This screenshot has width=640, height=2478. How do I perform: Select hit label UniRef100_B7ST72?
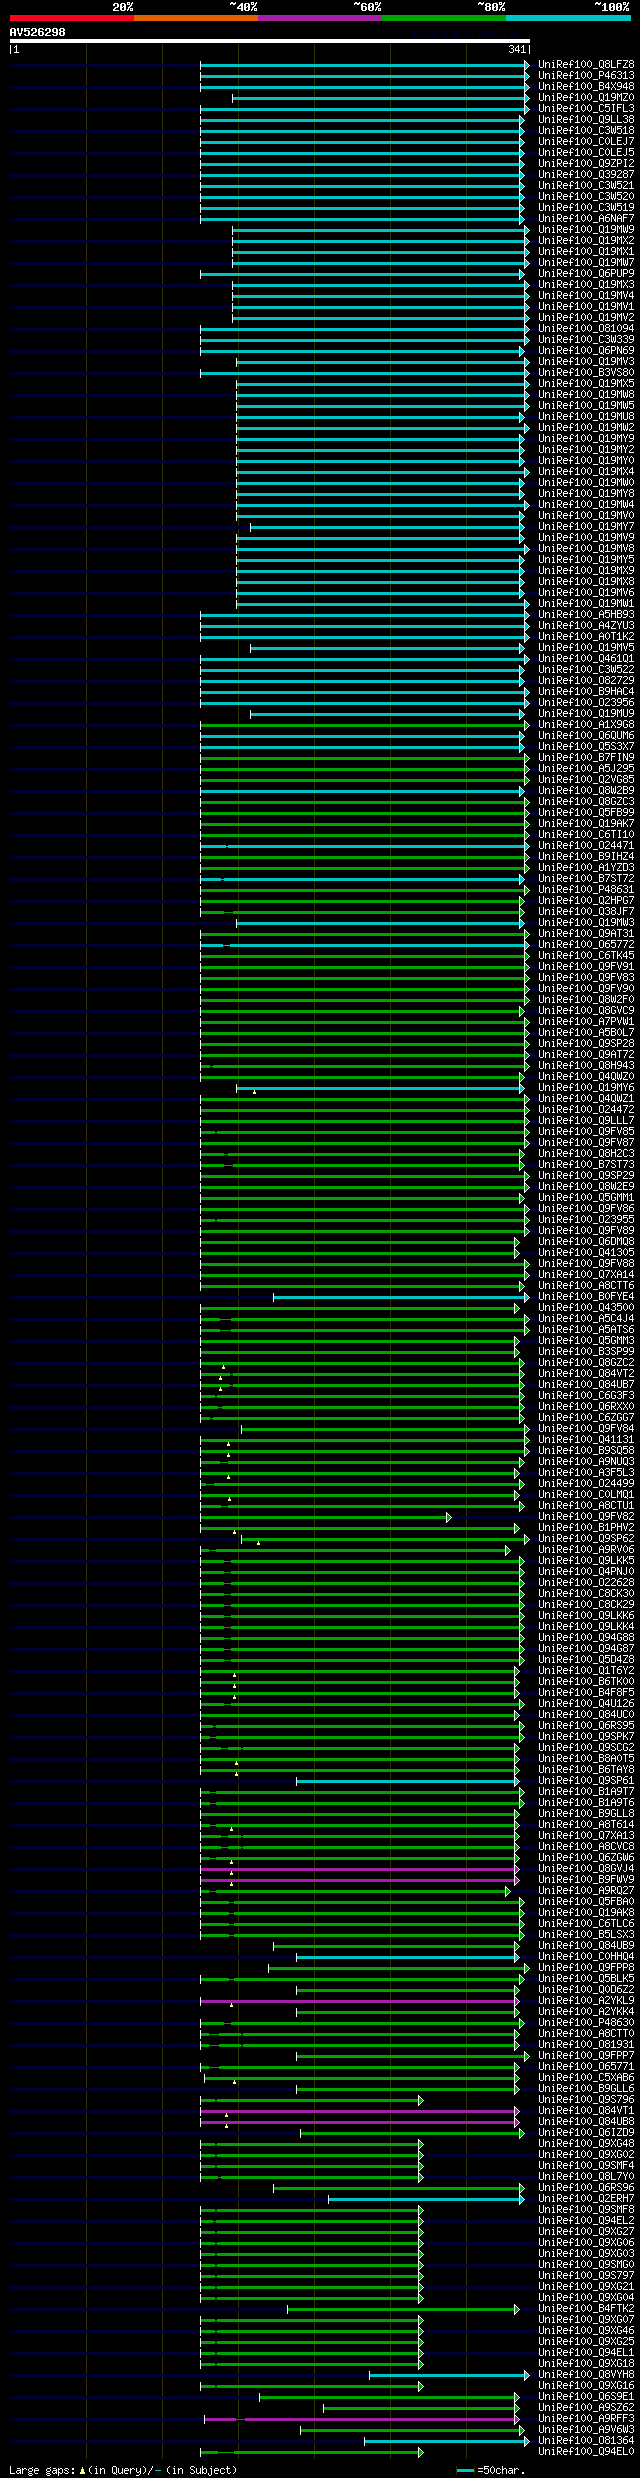coord(586,879)
